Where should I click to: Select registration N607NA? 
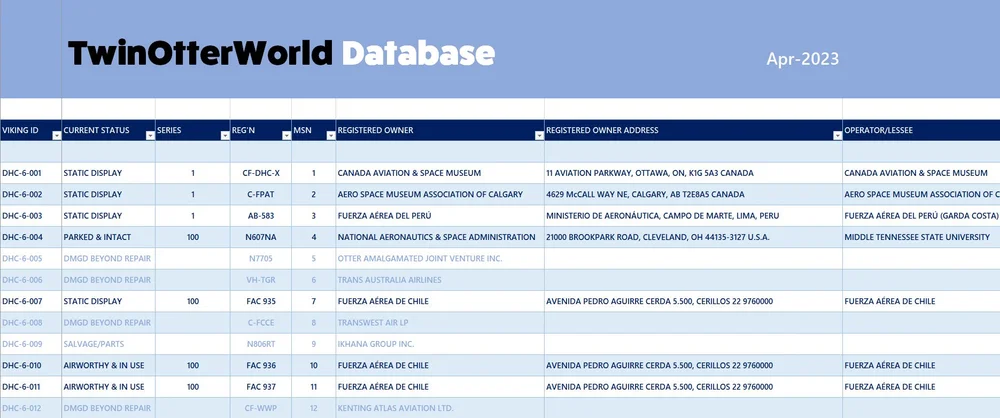[x=261, y=237]
